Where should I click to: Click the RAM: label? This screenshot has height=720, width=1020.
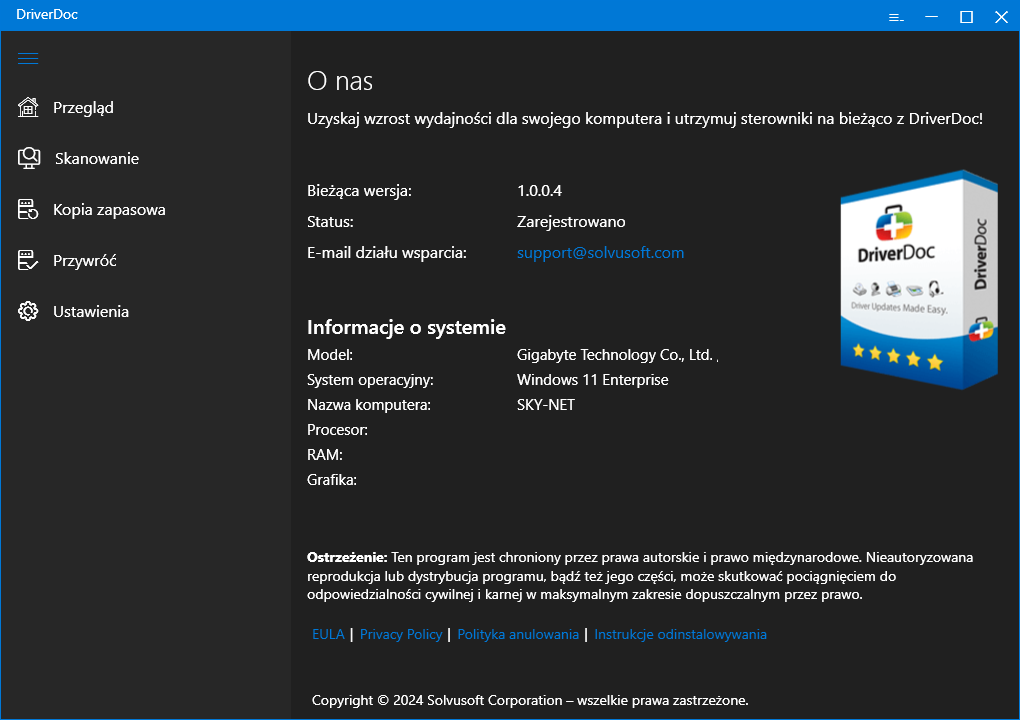(325, 455)
